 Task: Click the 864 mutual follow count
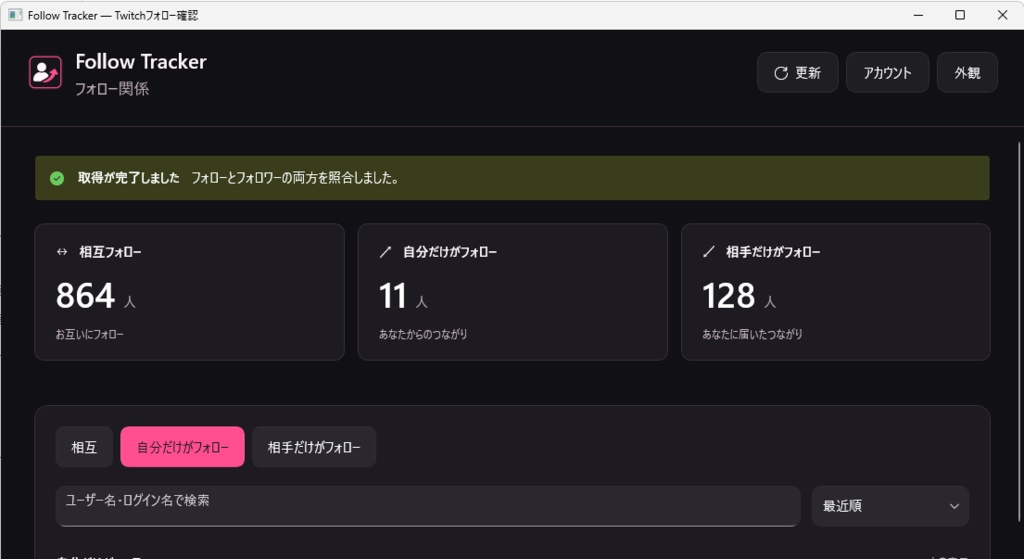pyautogui.click(x=86, y=295)
